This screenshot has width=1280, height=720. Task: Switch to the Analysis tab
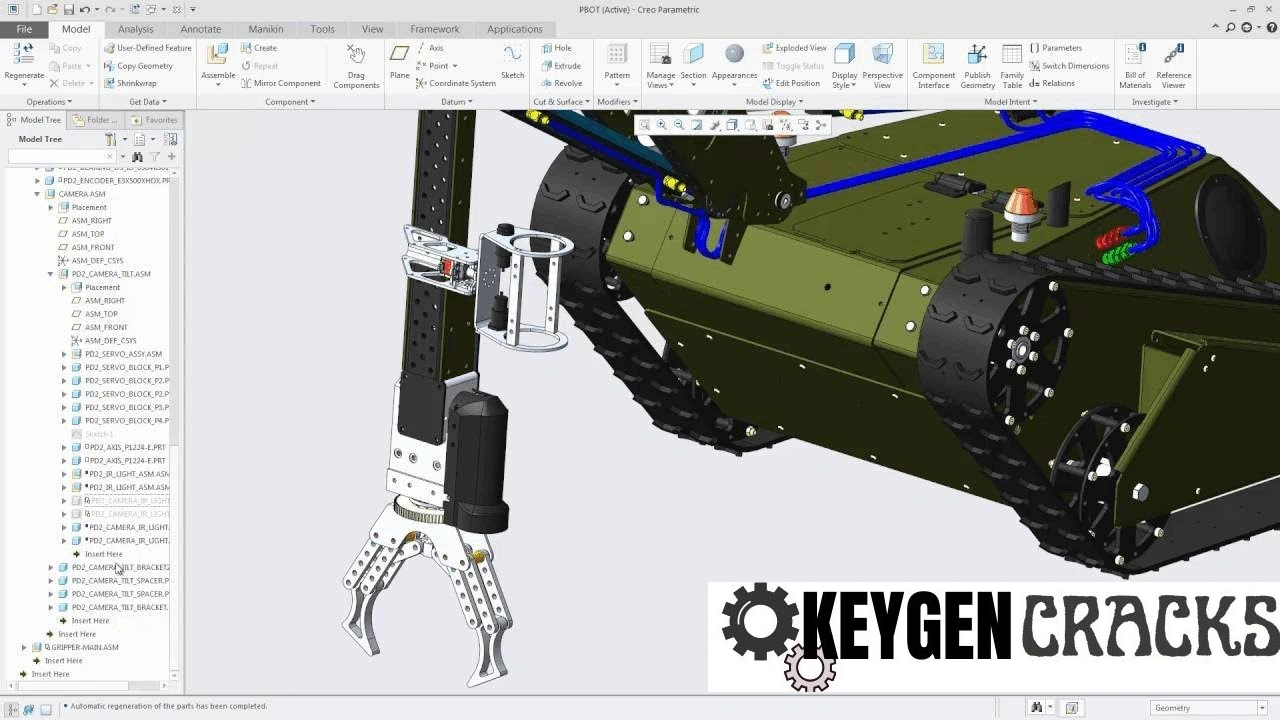point(135,29)
